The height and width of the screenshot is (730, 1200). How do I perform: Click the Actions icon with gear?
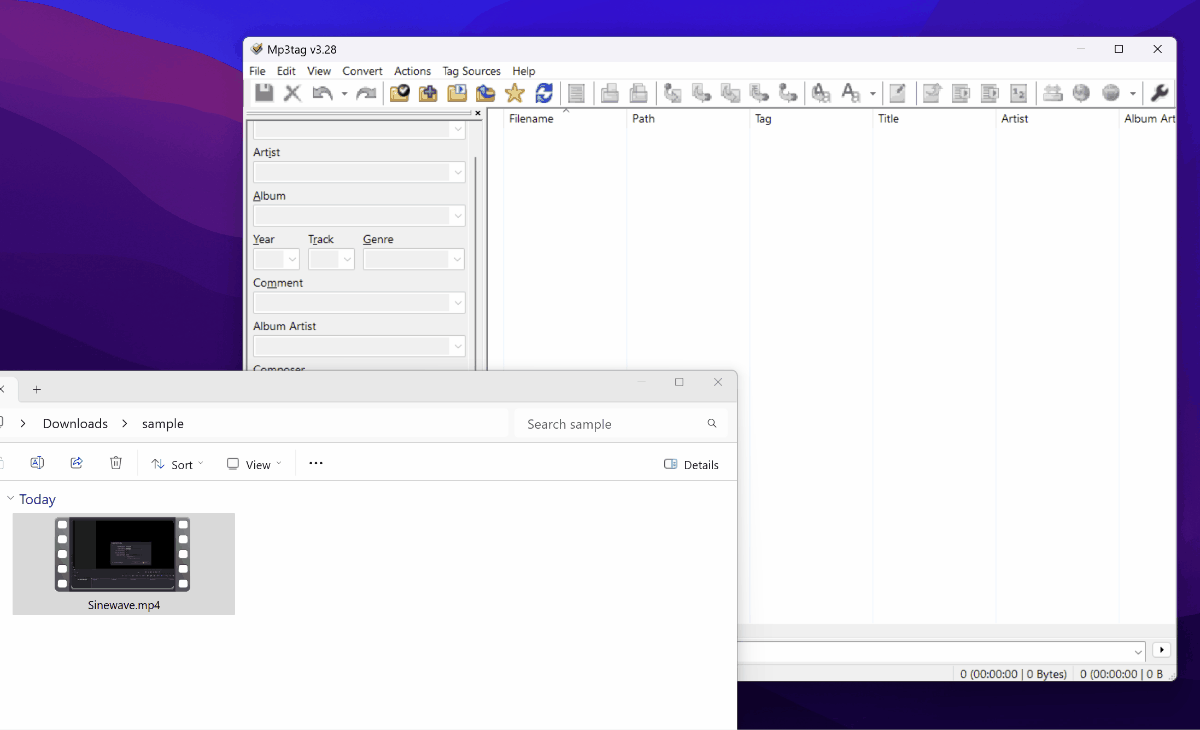point(821,93)
